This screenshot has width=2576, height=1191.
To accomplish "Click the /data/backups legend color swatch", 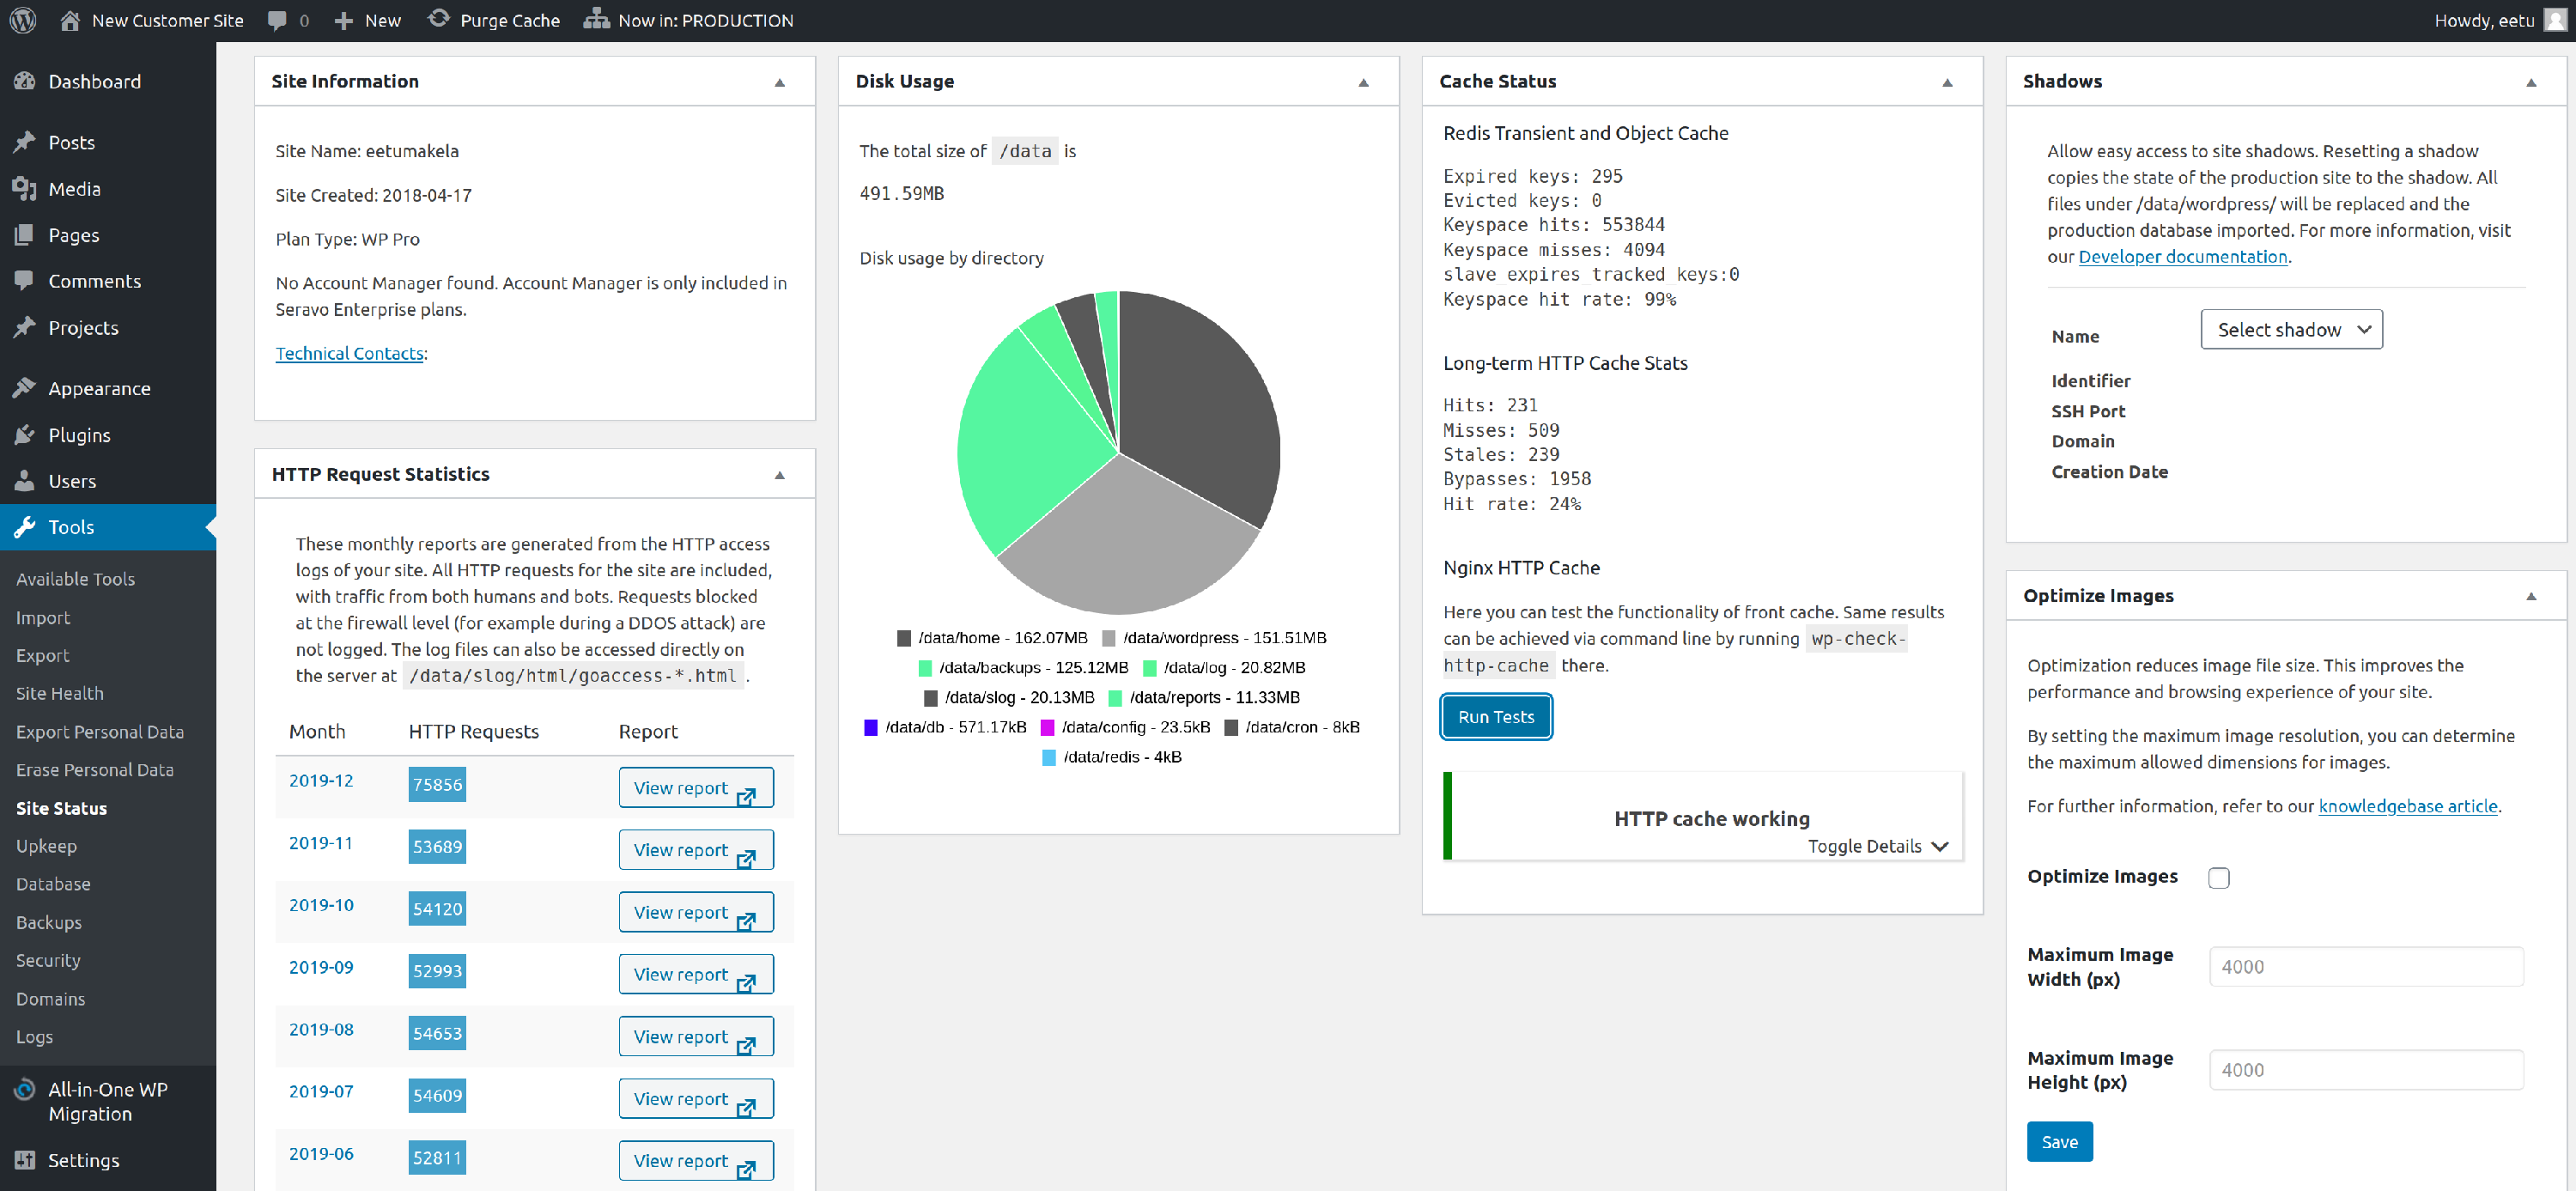I will (x=925, y=668).
